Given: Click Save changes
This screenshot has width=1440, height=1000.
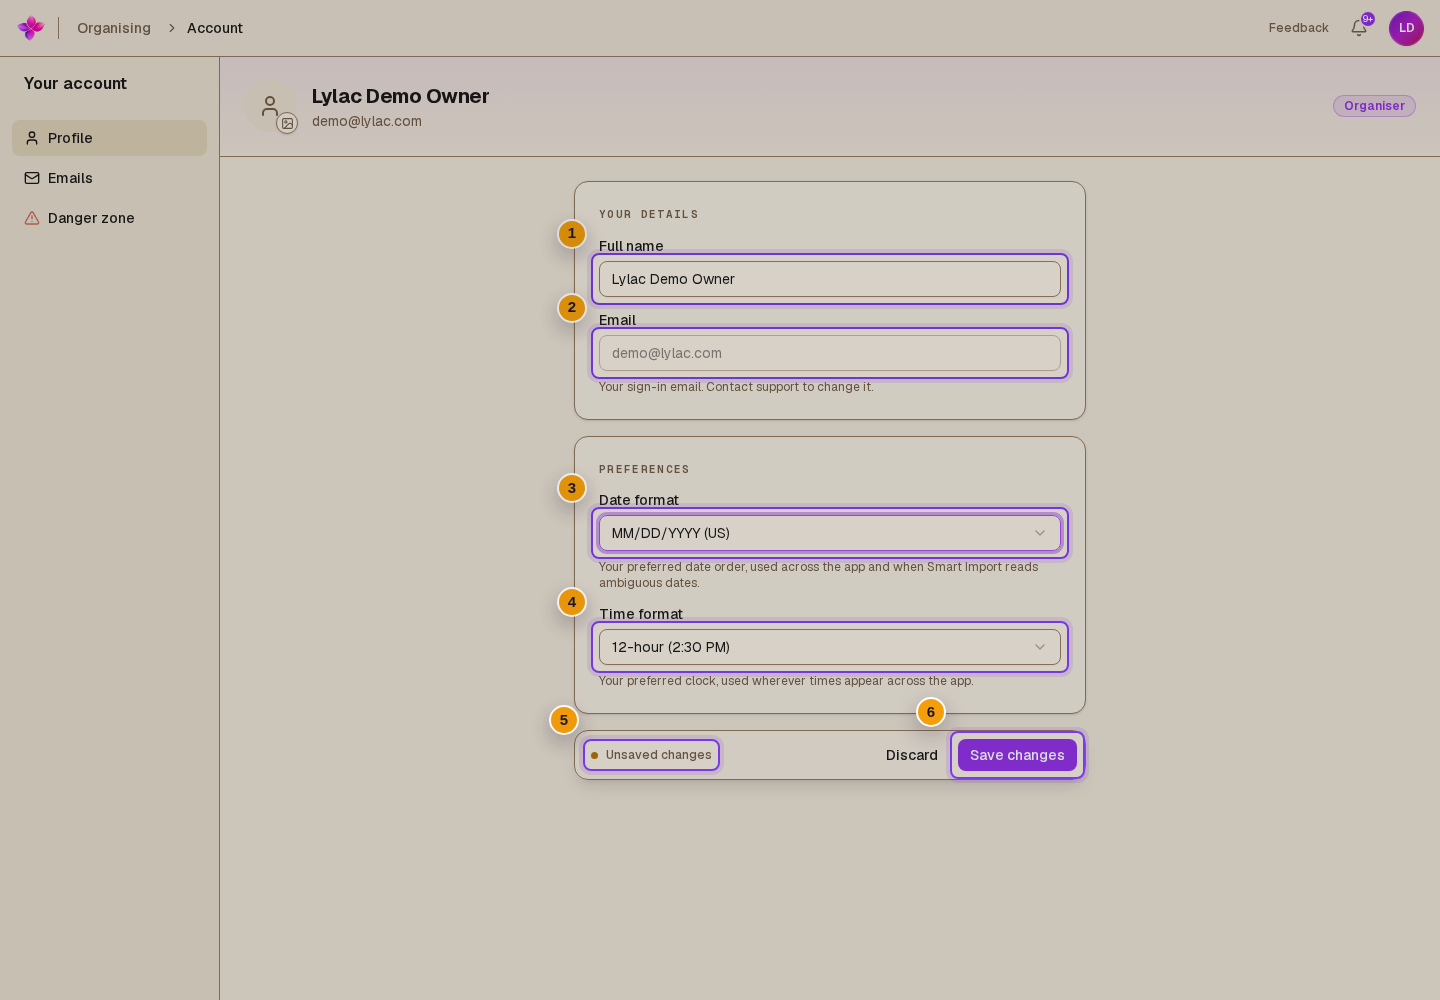Looking at the screenshot, I should [x=1017, y=755].
